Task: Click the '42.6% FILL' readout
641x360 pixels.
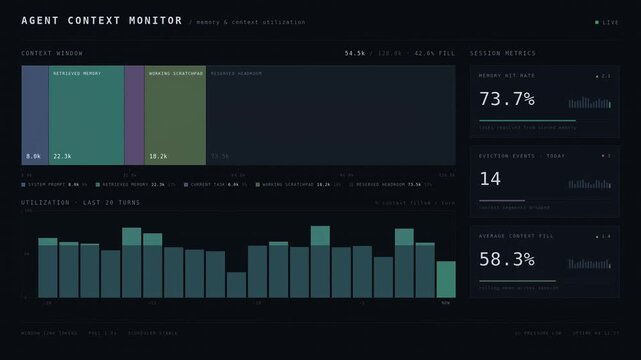Action: click(434, 53)
